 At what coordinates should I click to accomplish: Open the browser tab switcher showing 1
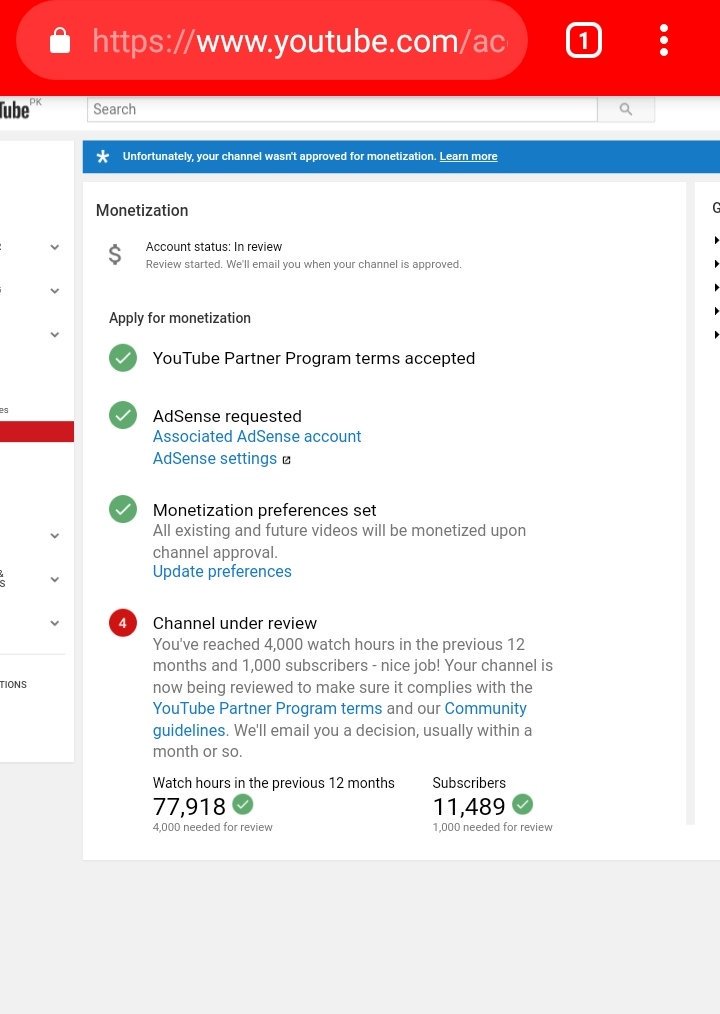[x=584, y=41]
